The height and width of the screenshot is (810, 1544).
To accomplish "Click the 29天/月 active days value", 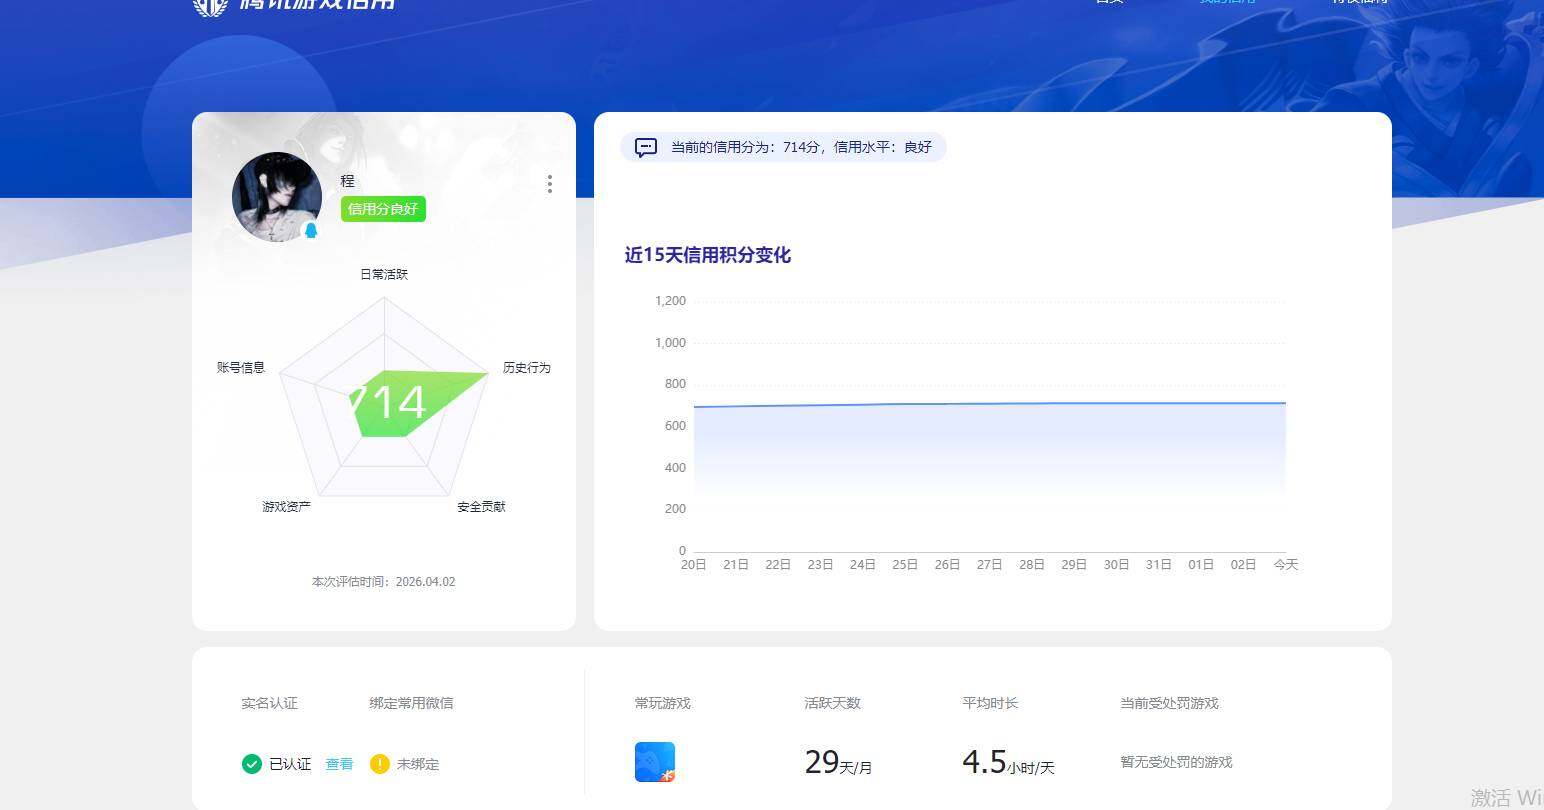I will click(x=839, y=763).
